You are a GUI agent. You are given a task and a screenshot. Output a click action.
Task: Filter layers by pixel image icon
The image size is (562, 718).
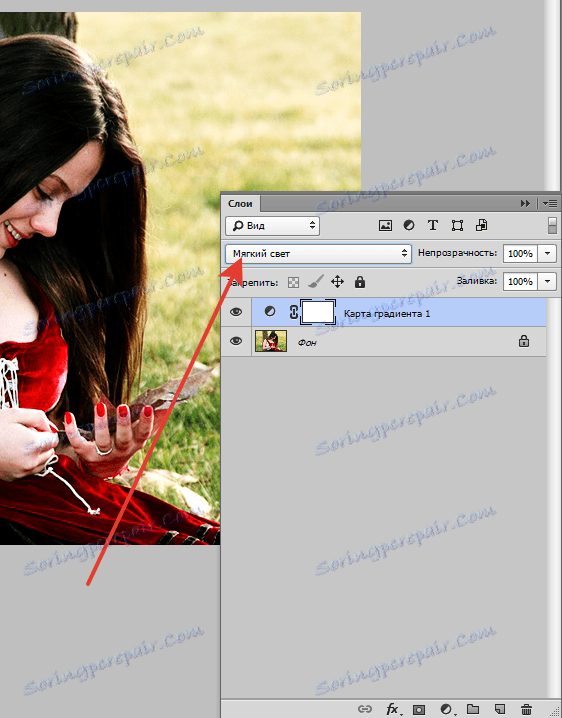point(385,225)
